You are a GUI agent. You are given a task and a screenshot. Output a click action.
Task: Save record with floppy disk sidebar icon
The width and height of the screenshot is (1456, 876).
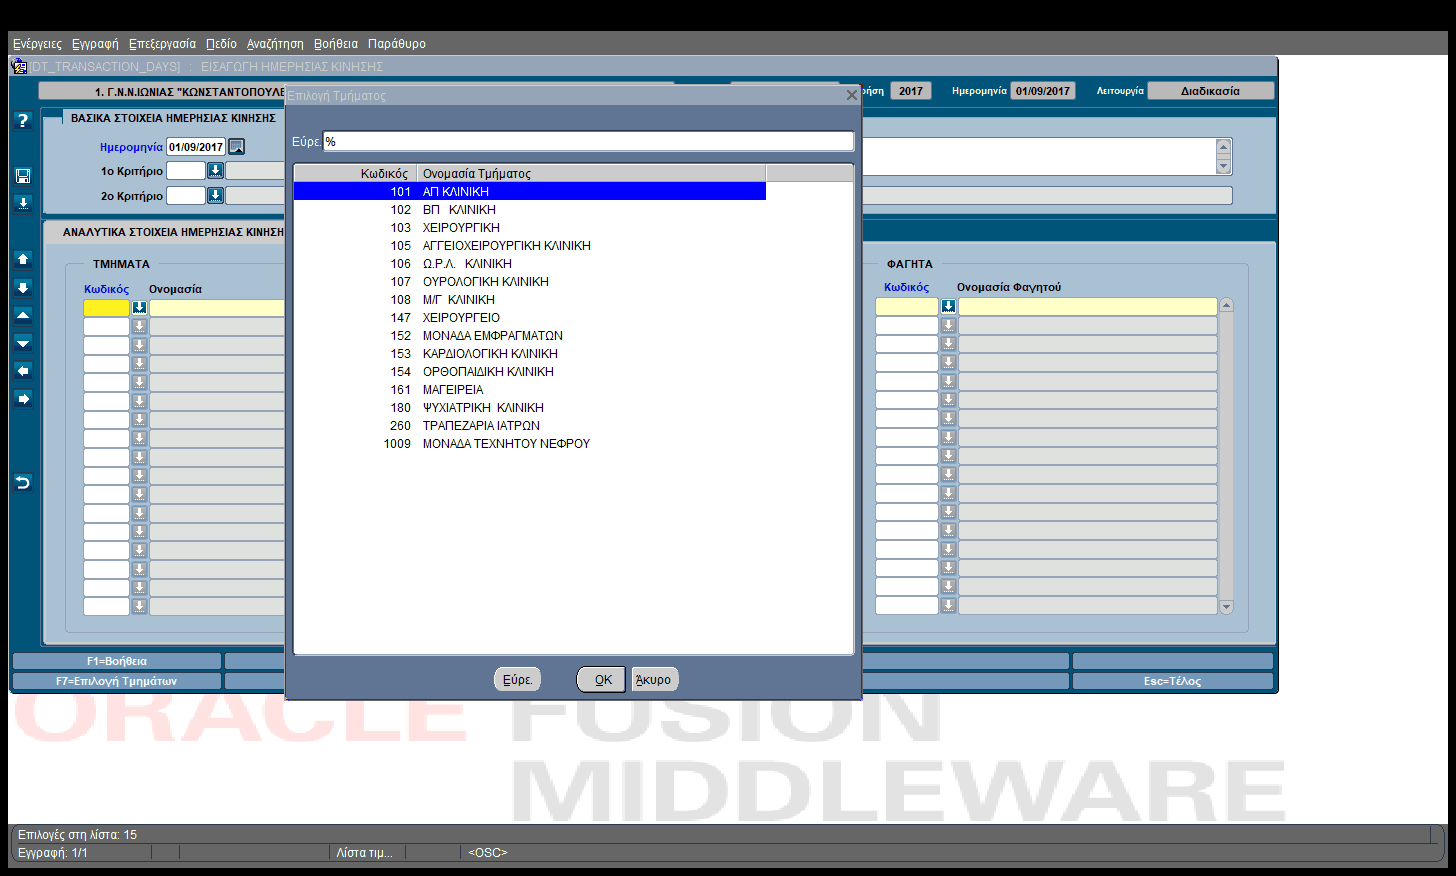[x=23, y=176]
